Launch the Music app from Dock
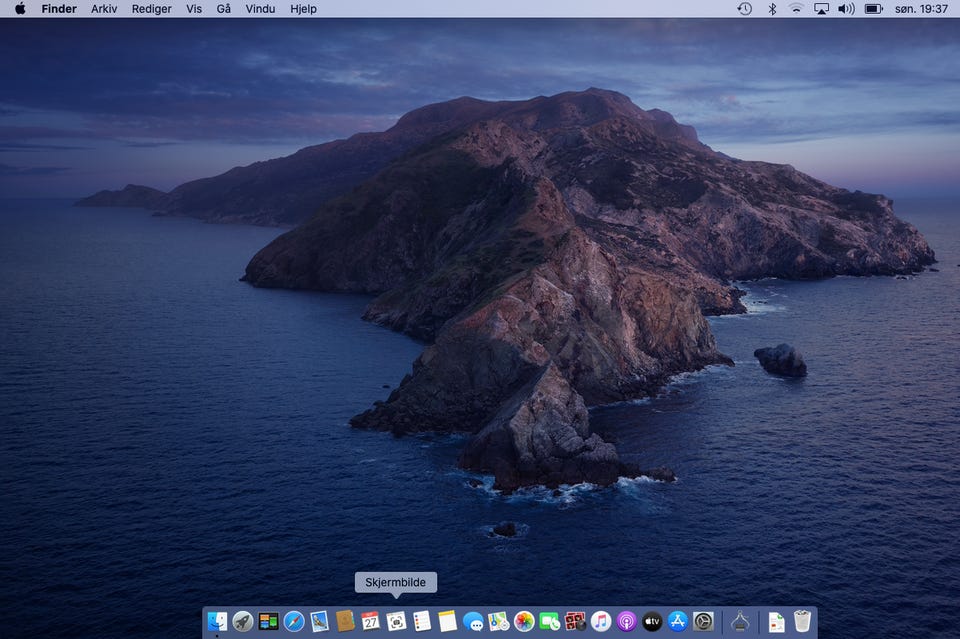This screenshot has width=960, height=639. tap(601, 622)
